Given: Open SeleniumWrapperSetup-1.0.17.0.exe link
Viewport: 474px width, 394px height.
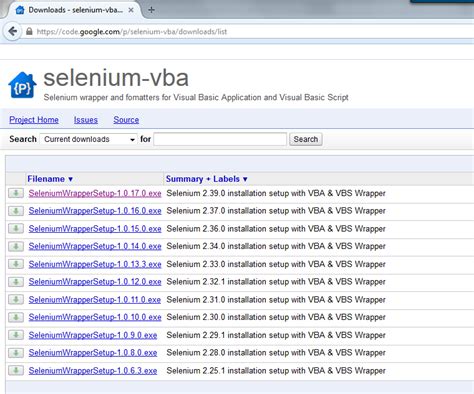Looking at the screenshot, I should (95, 193).
